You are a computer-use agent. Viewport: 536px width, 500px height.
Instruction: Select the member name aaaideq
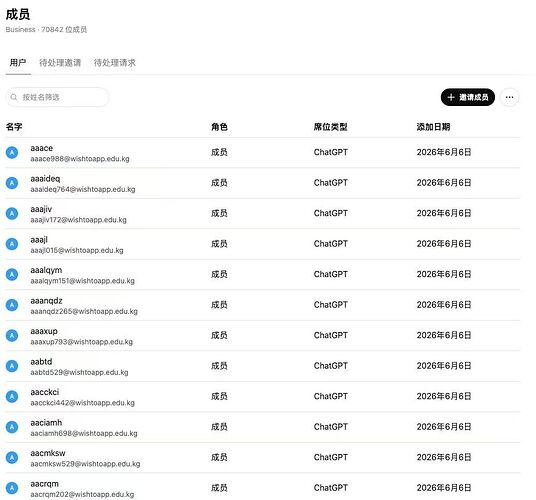pyautogui.click(x=45, y=179)
